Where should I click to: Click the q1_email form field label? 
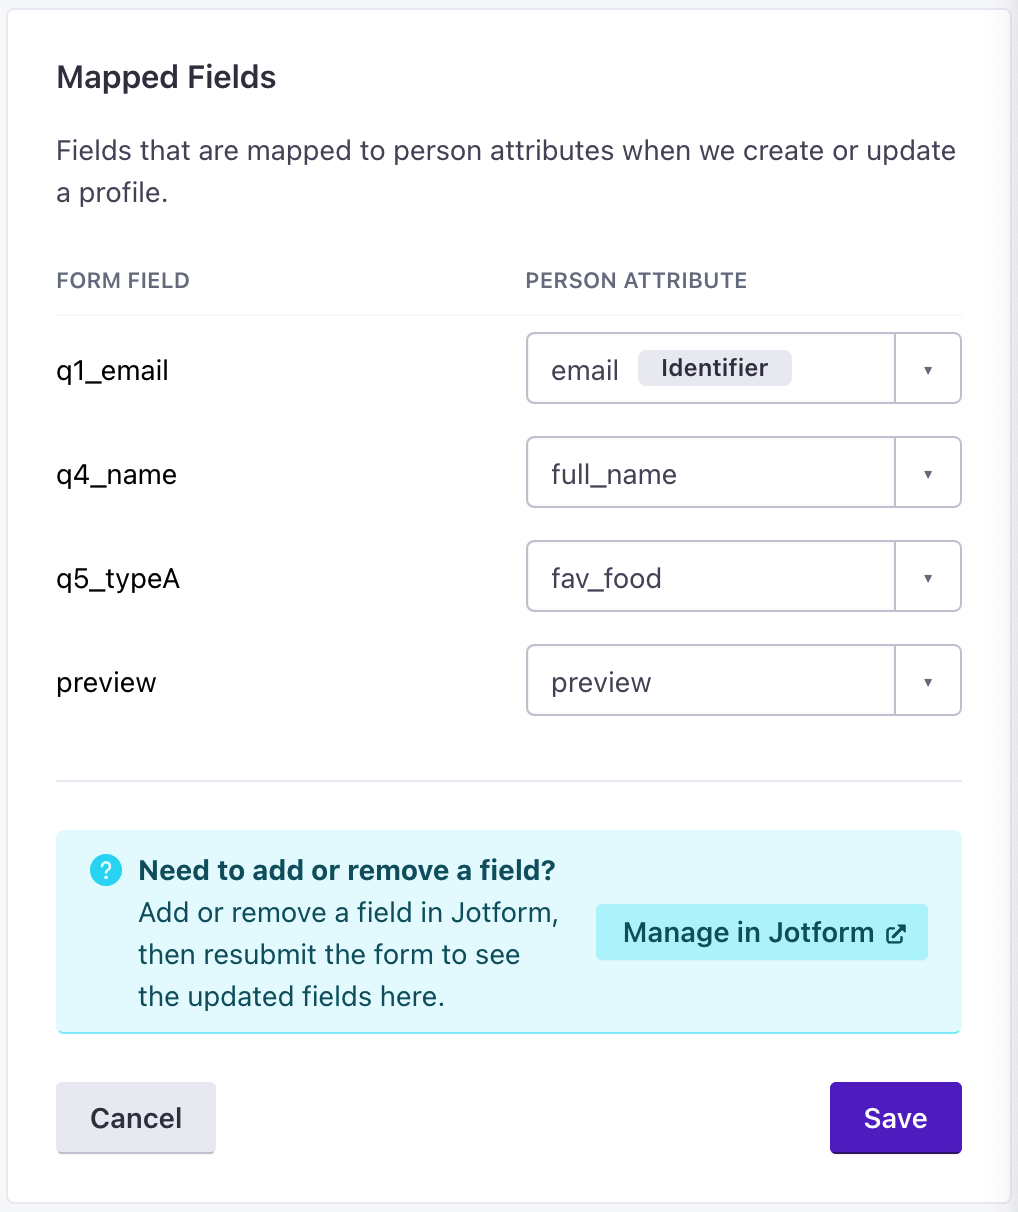pos(112,371)
